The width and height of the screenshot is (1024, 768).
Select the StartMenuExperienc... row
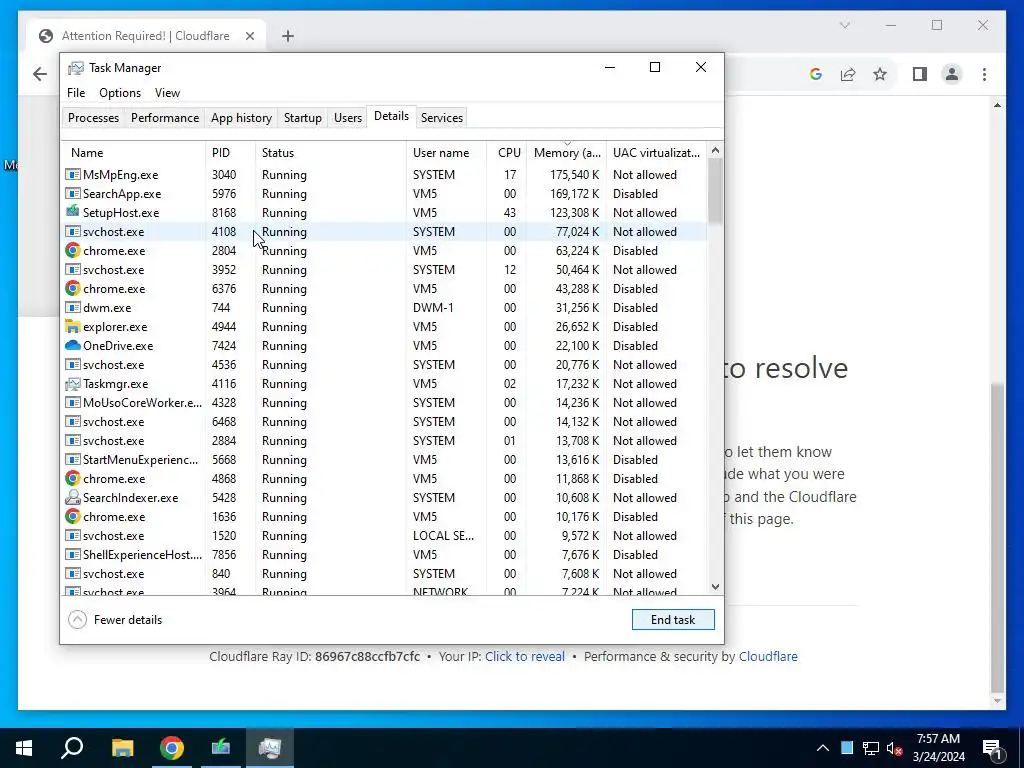click(x=385, y=459)
